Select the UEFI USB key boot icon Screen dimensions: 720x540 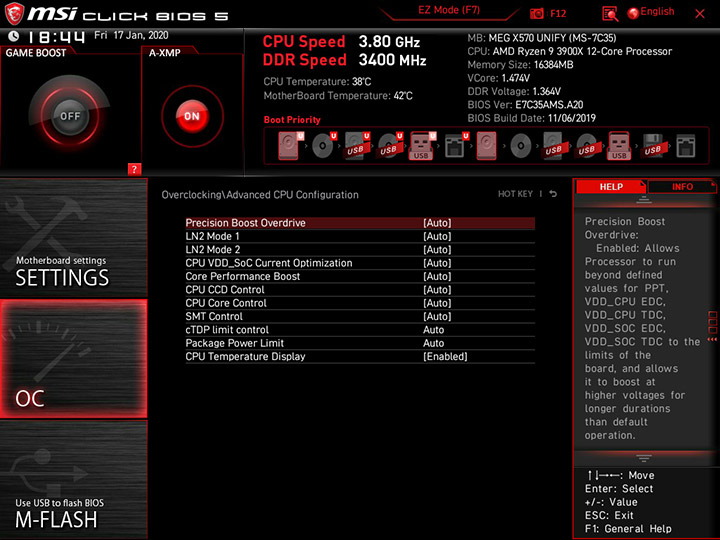[x=422, y=146]
